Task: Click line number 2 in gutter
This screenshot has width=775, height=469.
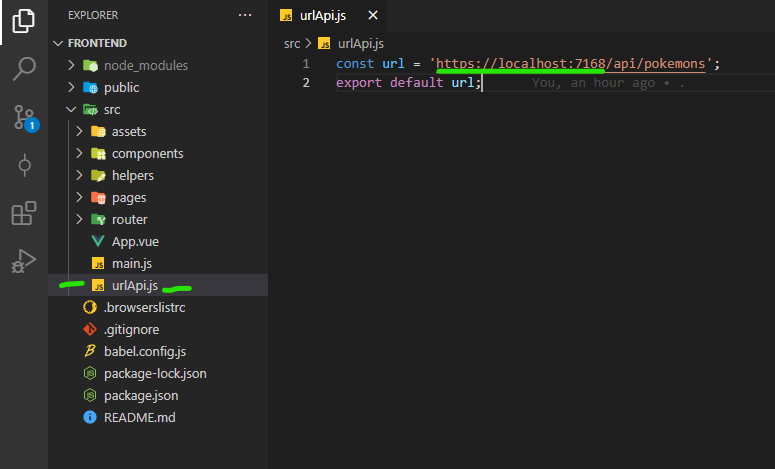Action: point(306,83)
